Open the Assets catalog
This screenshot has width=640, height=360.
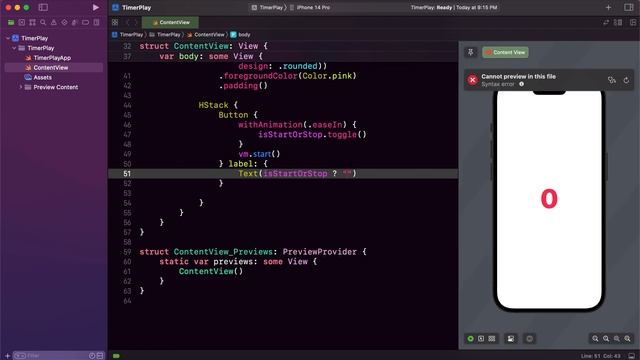point(42,78)
